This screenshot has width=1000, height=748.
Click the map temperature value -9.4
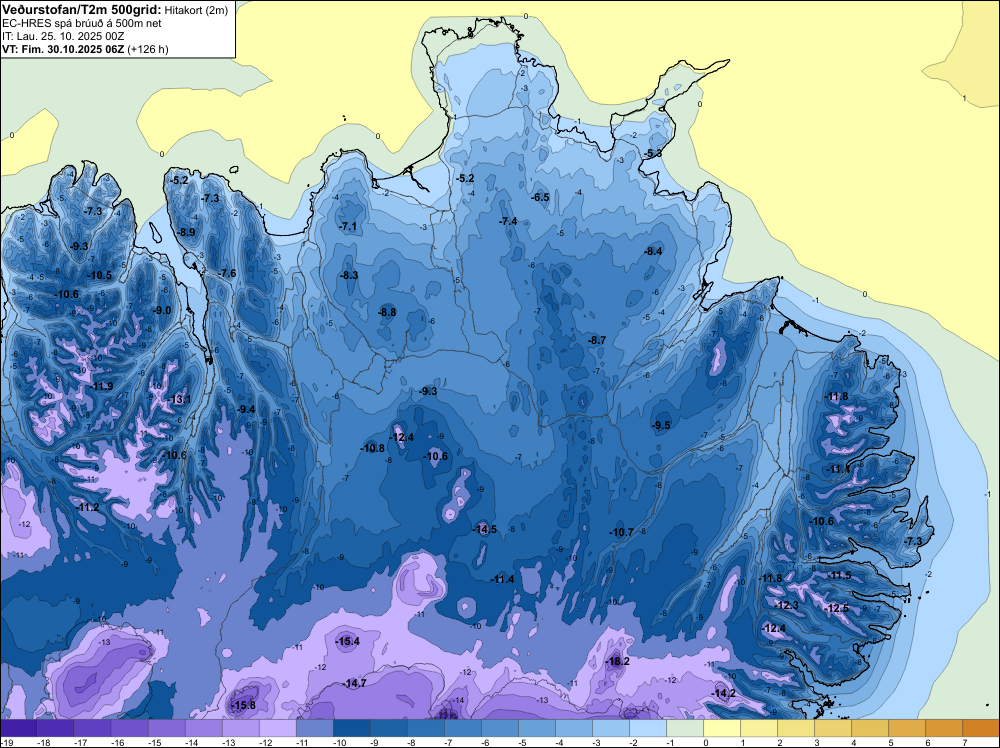246,409
